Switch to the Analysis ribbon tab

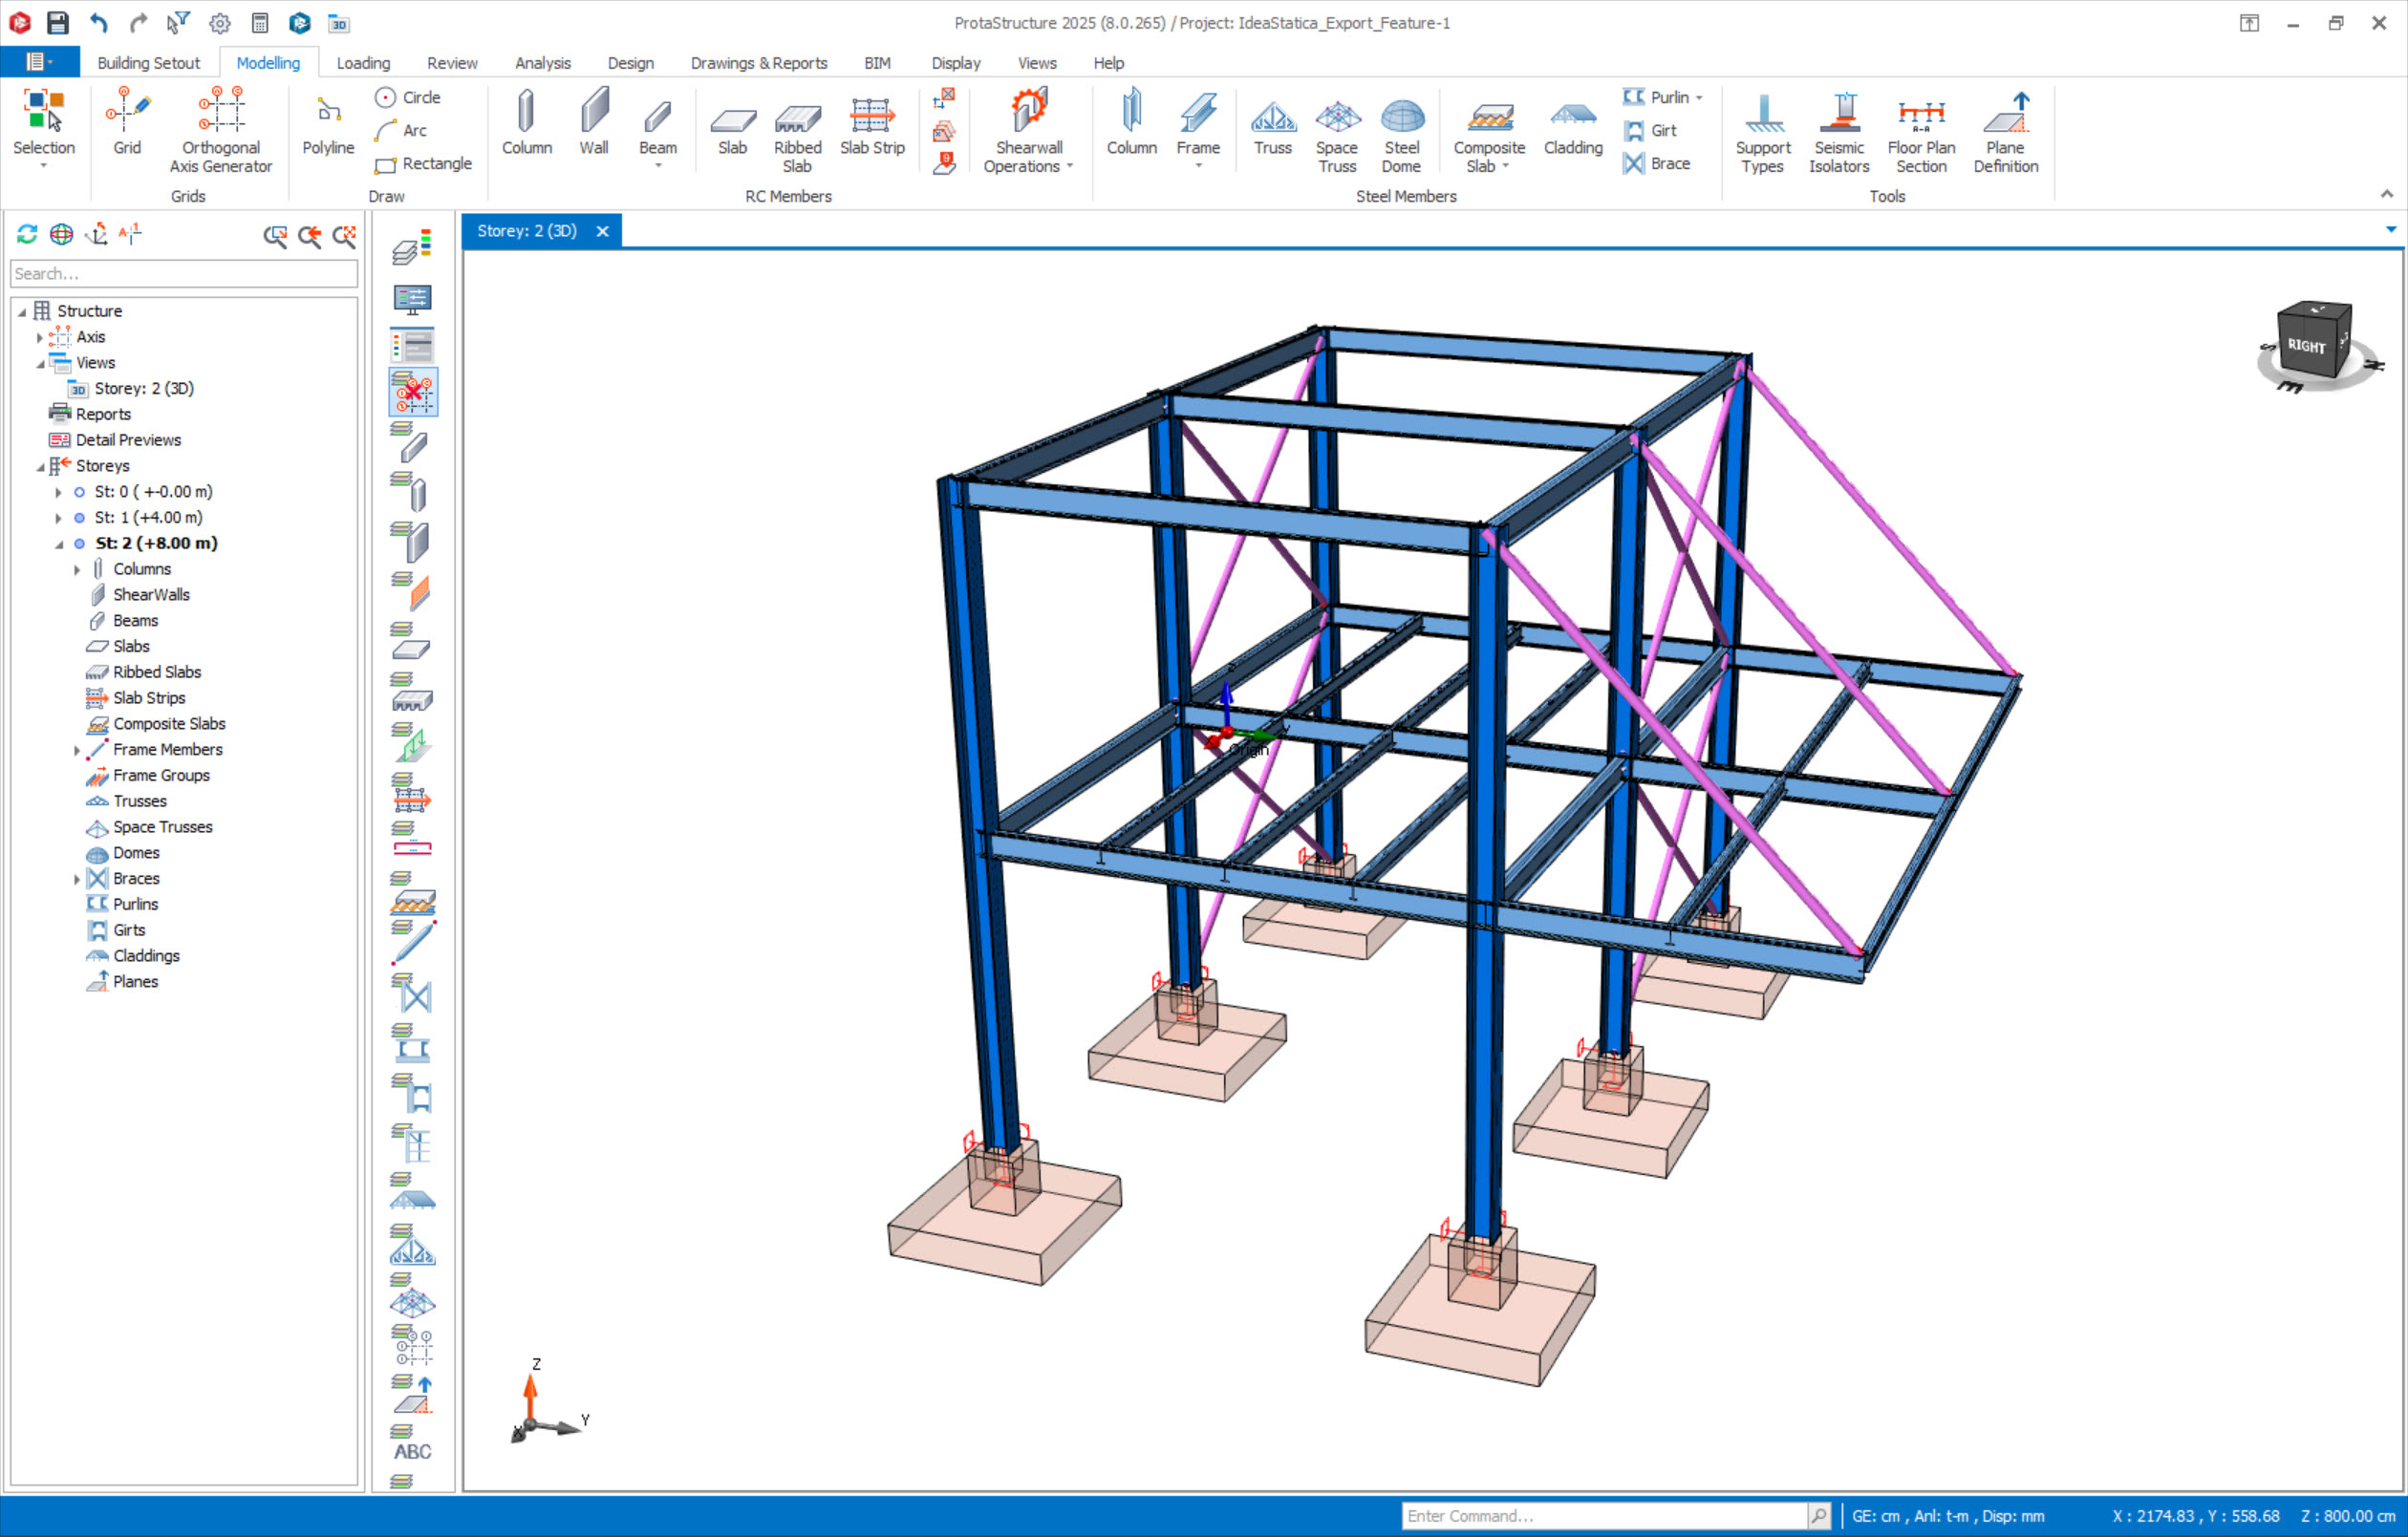542,63
